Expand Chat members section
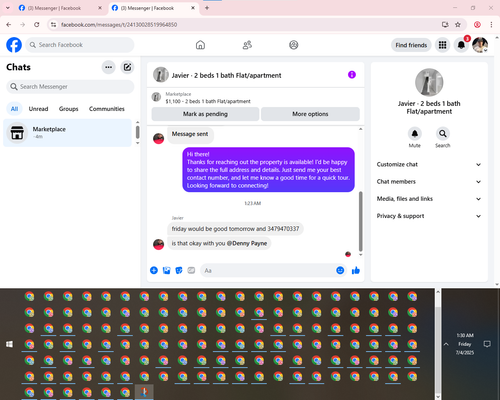 [x=429, y=182]
